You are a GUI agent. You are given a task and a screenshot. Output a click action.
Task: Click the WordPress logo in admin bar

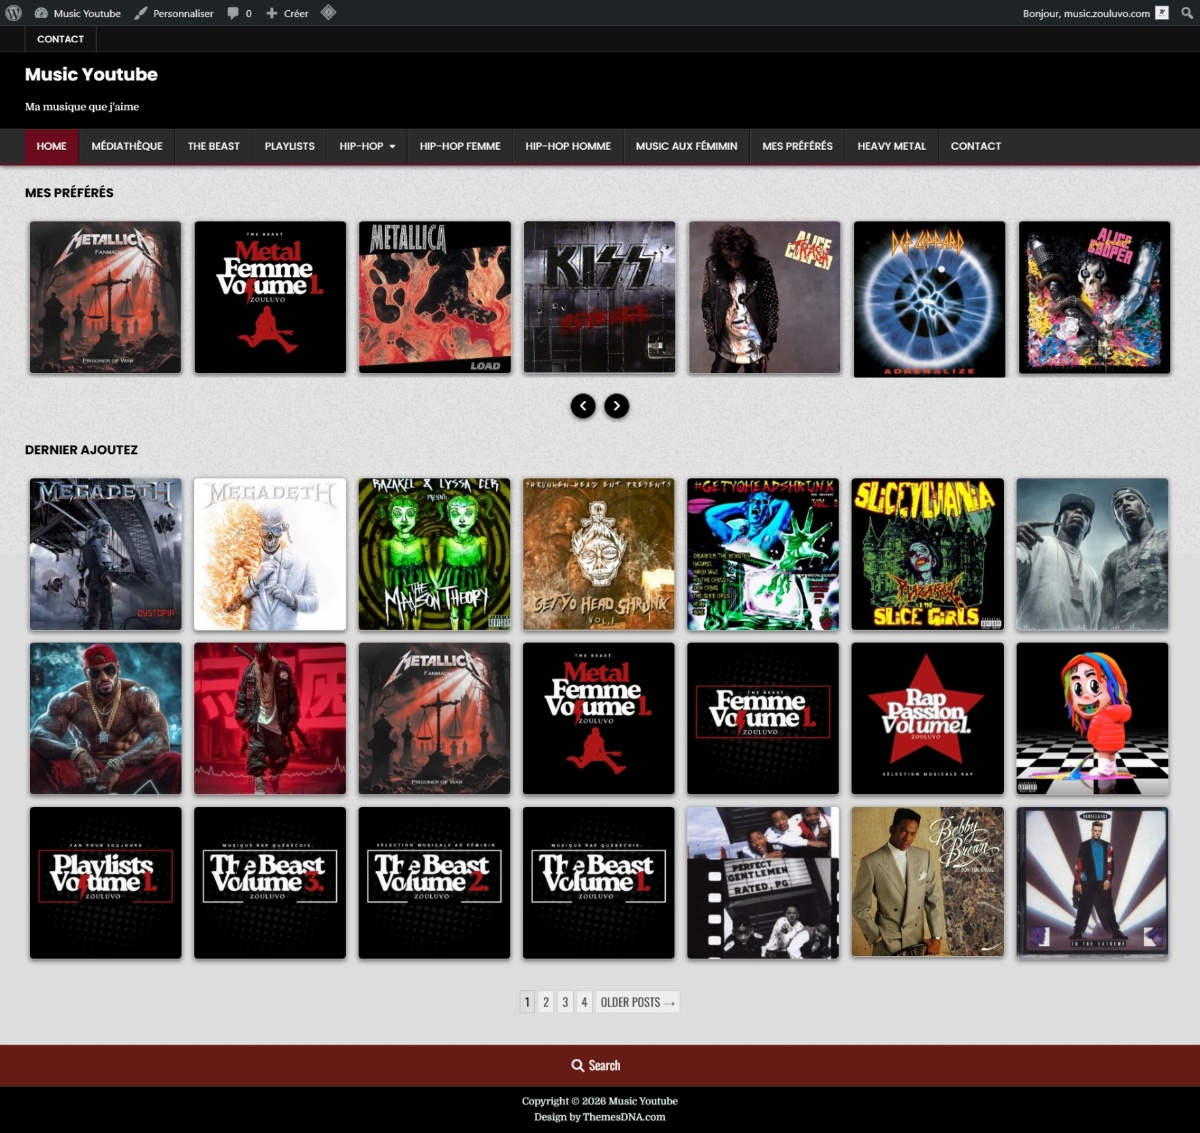(x=13, y=13)
